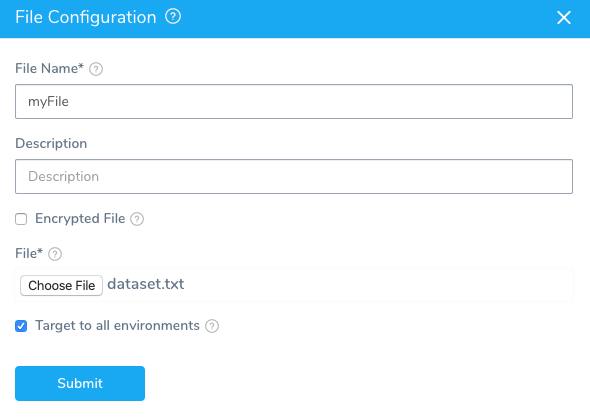Screen dimensions: 590x417
Task: Click the help icon next to File Name
Action: tap(96, 69)
